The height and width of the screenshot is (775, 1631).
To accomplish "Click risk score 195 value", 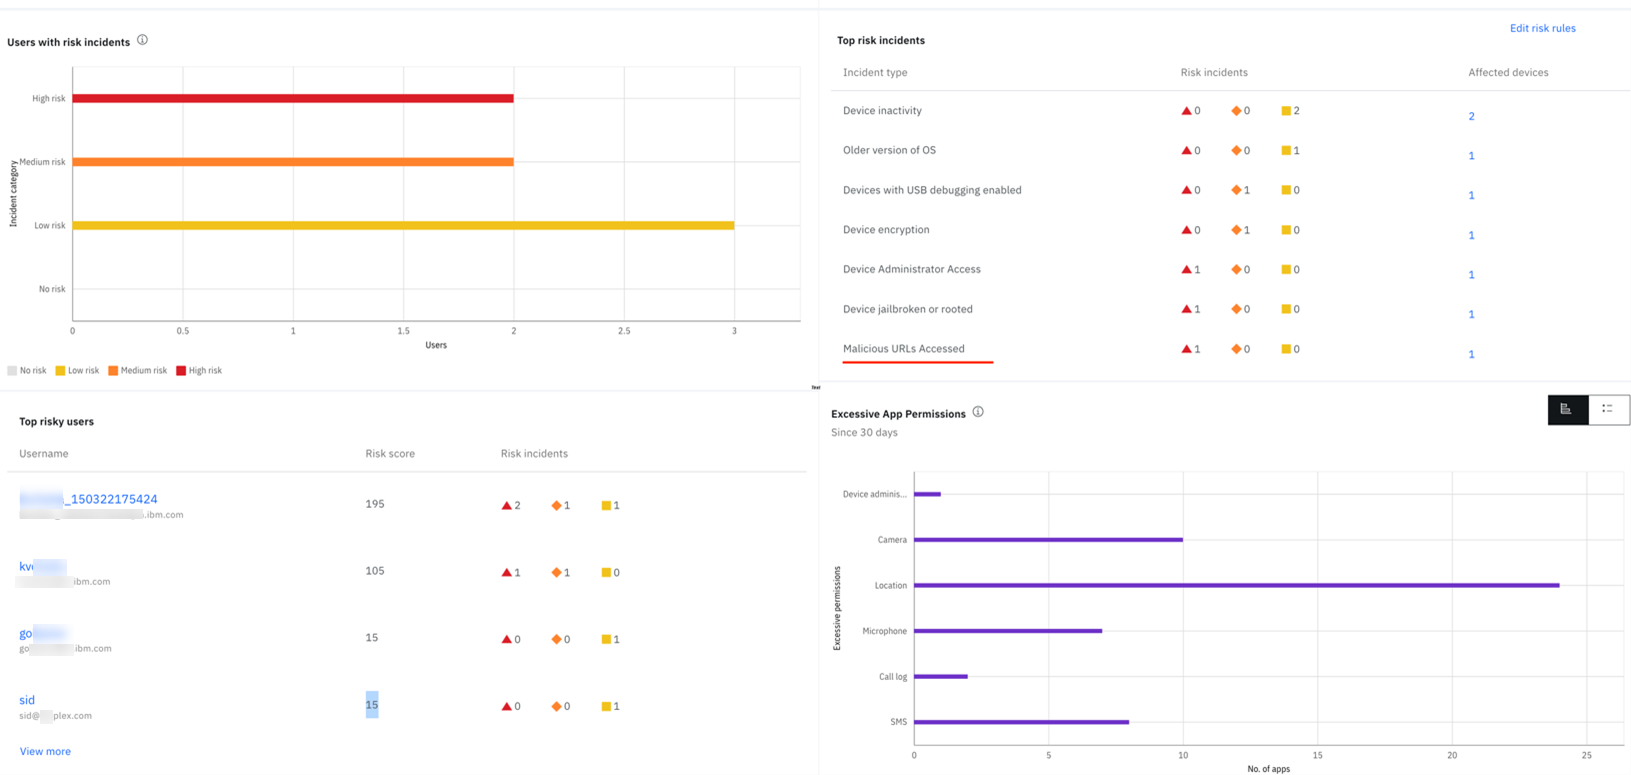I will 375,504.
